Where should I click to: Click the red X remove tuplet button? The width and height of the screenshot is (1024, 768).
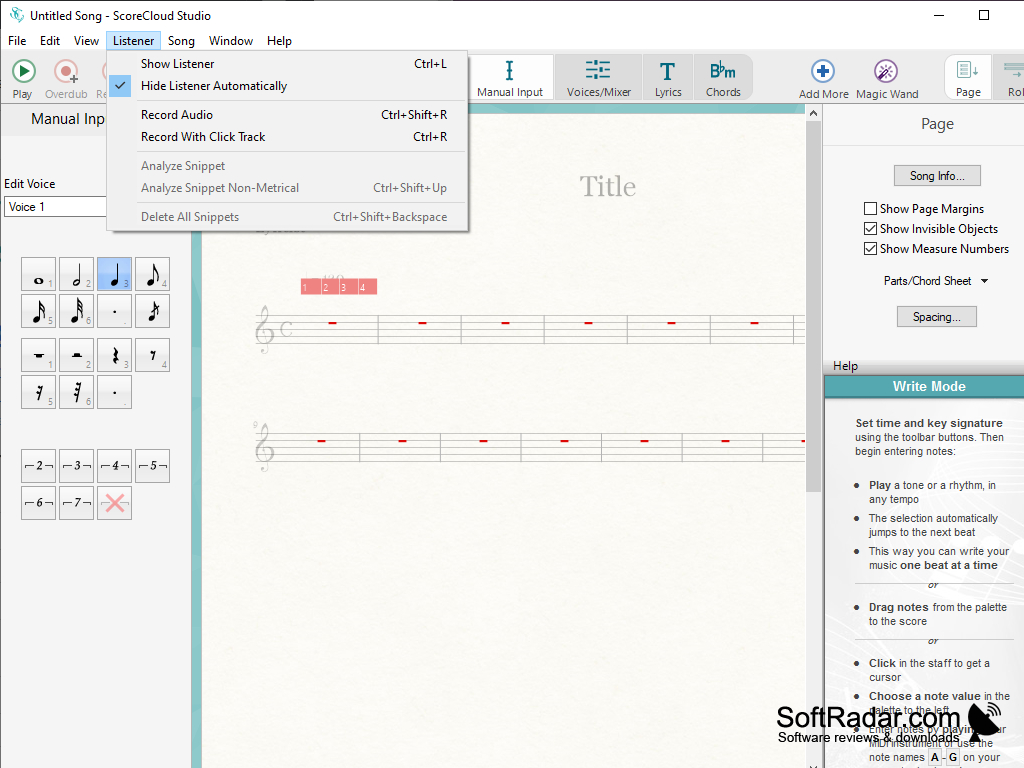114,503
